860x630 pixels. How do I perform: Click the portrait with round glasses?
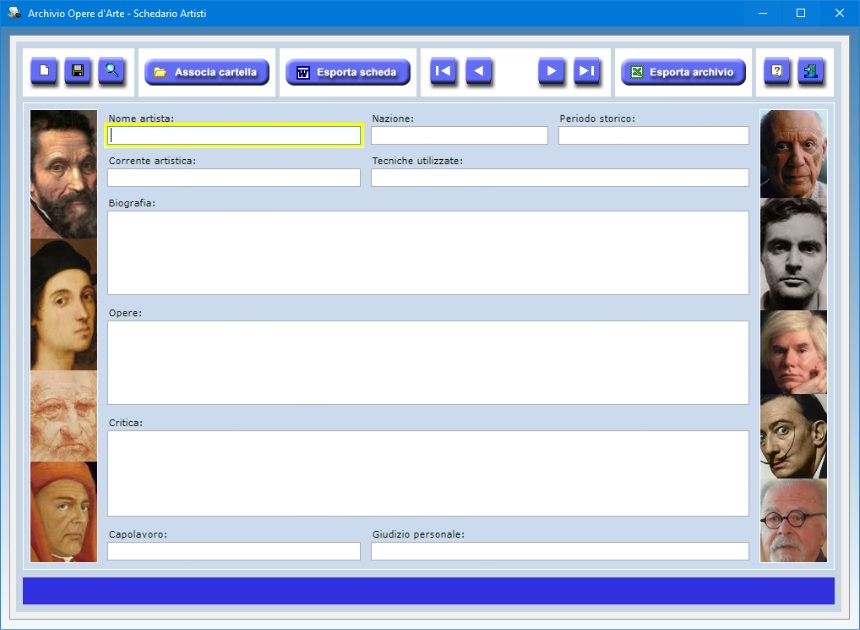pos(793,520)
